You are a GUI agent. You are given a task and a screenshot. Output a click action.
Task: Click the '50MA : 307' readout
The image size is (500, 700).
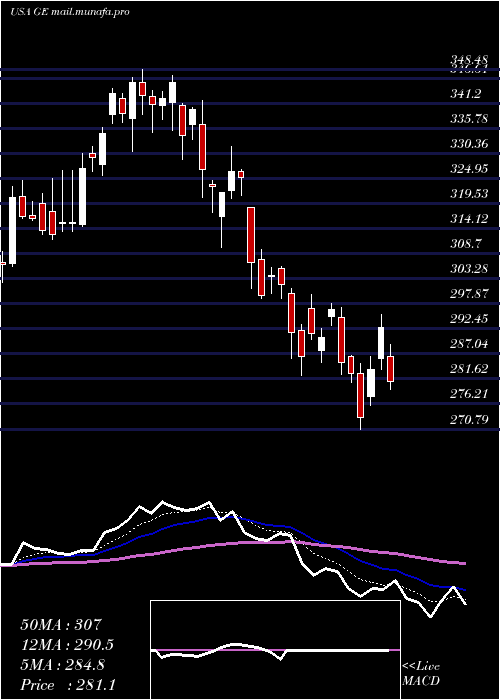tap(61, 625)
